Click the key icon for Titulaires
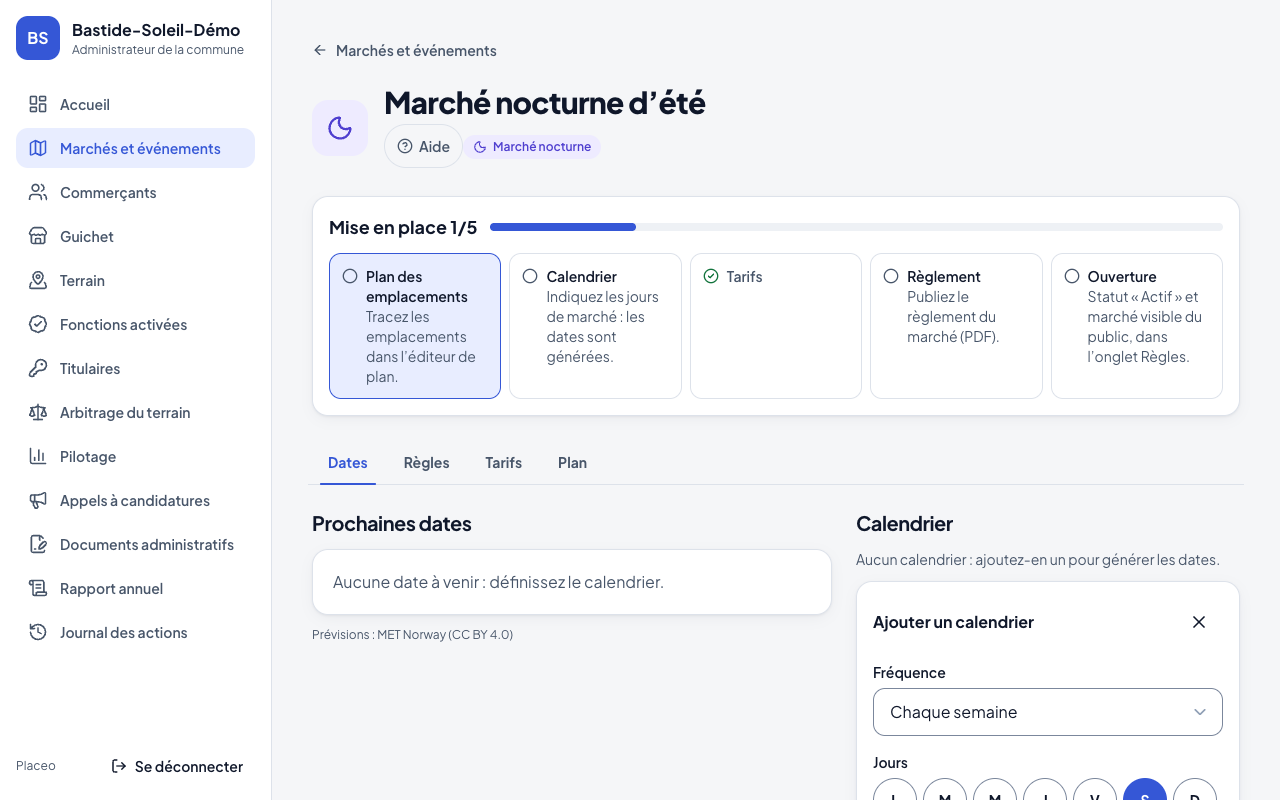This screenshot has height=800, width=1280. pyautogui.click(x=38, y=368)
